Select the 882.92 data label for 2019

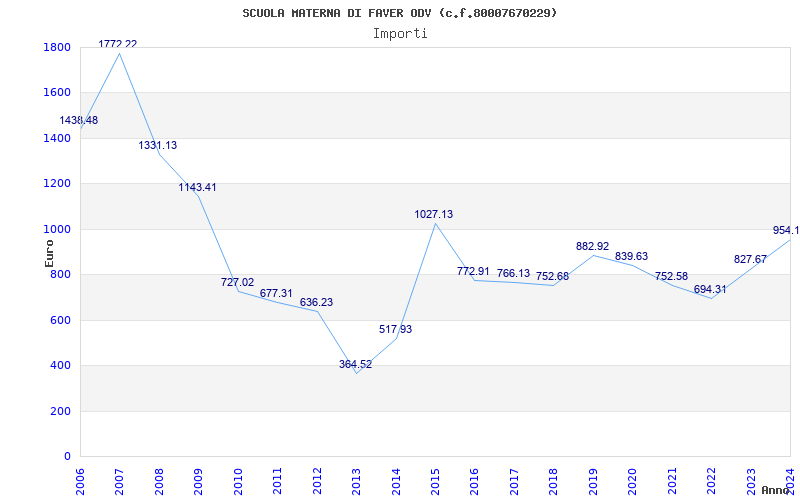click(x=592, y=246)
